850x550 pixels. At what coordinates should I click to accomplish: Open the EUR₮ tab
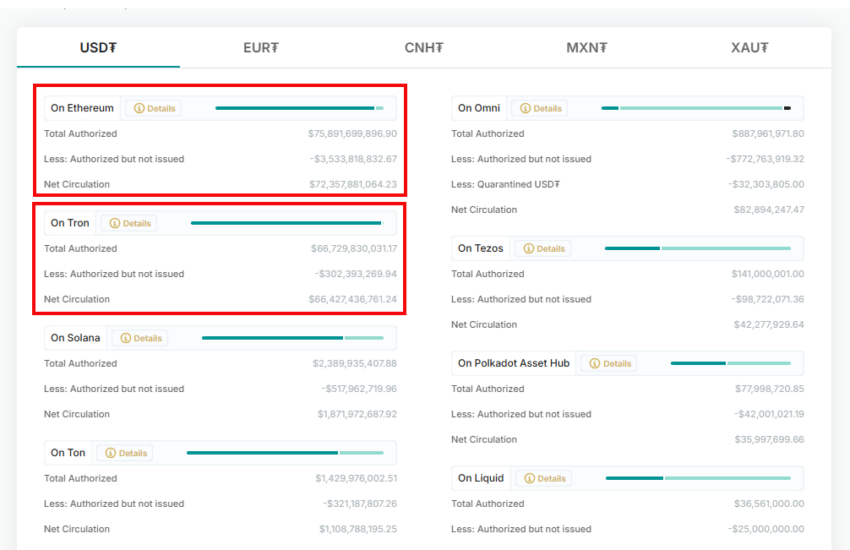coord(261,48)
